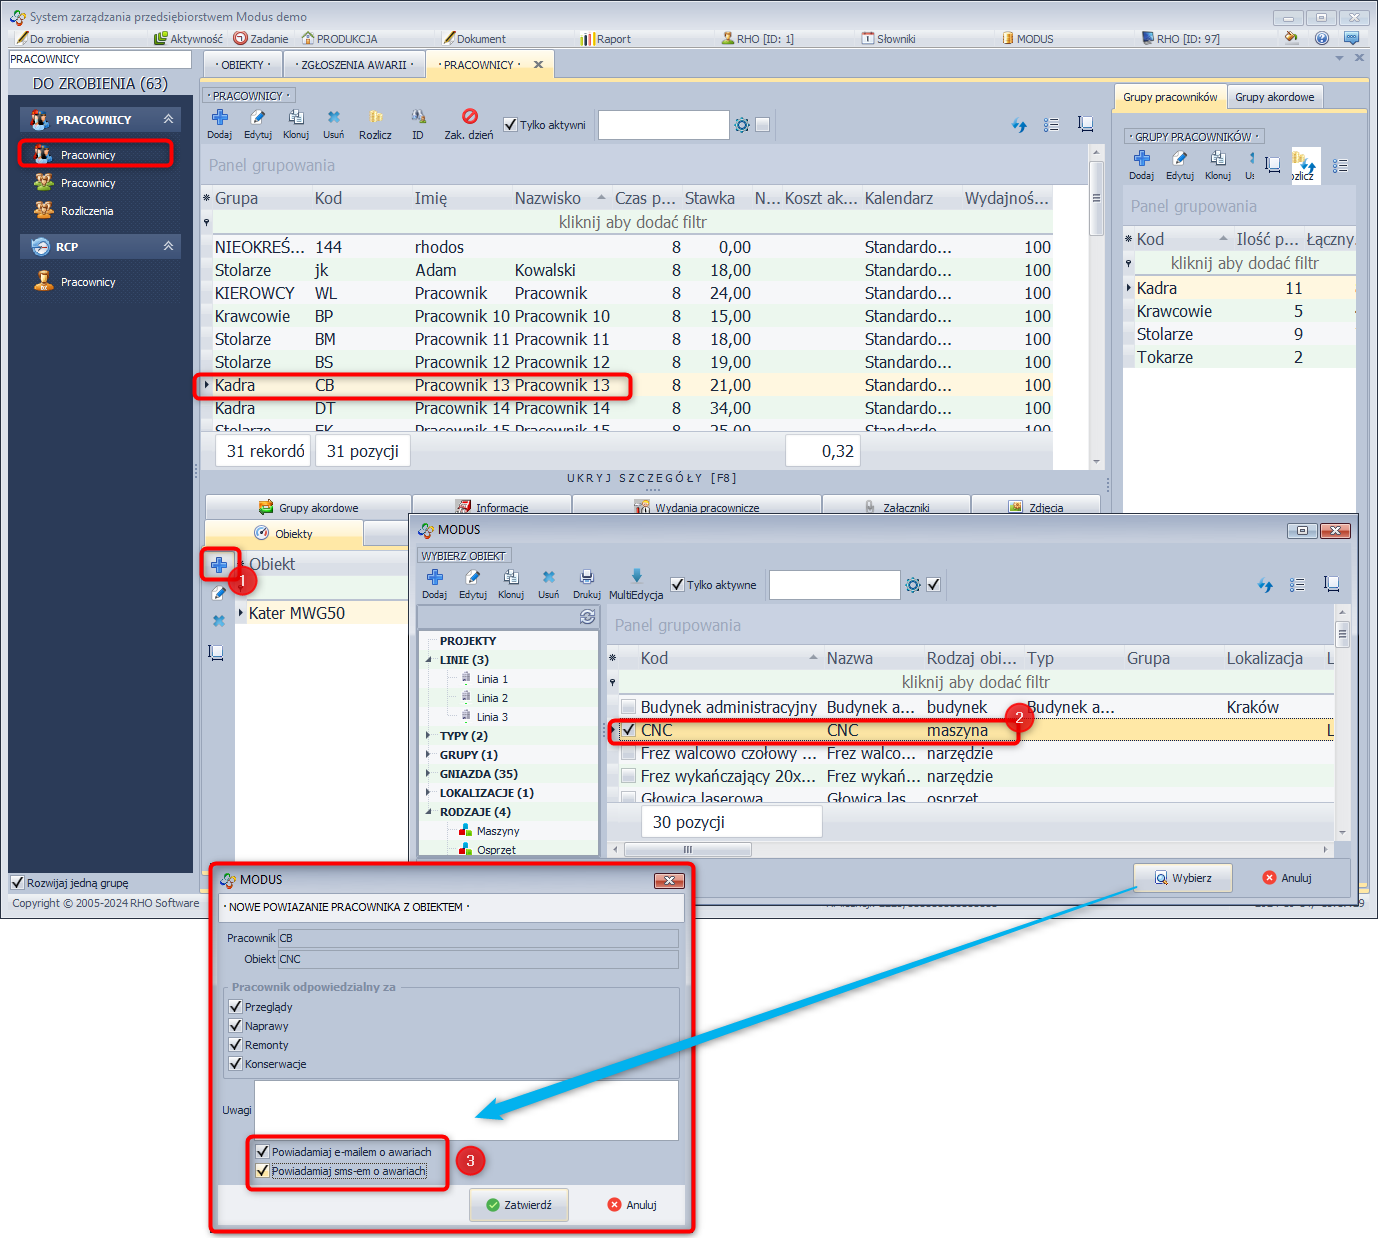Click the MultiEdycja arrow icon
Image resolution: width=1378 pixels, height=1238 pixels.
point(636,577)
